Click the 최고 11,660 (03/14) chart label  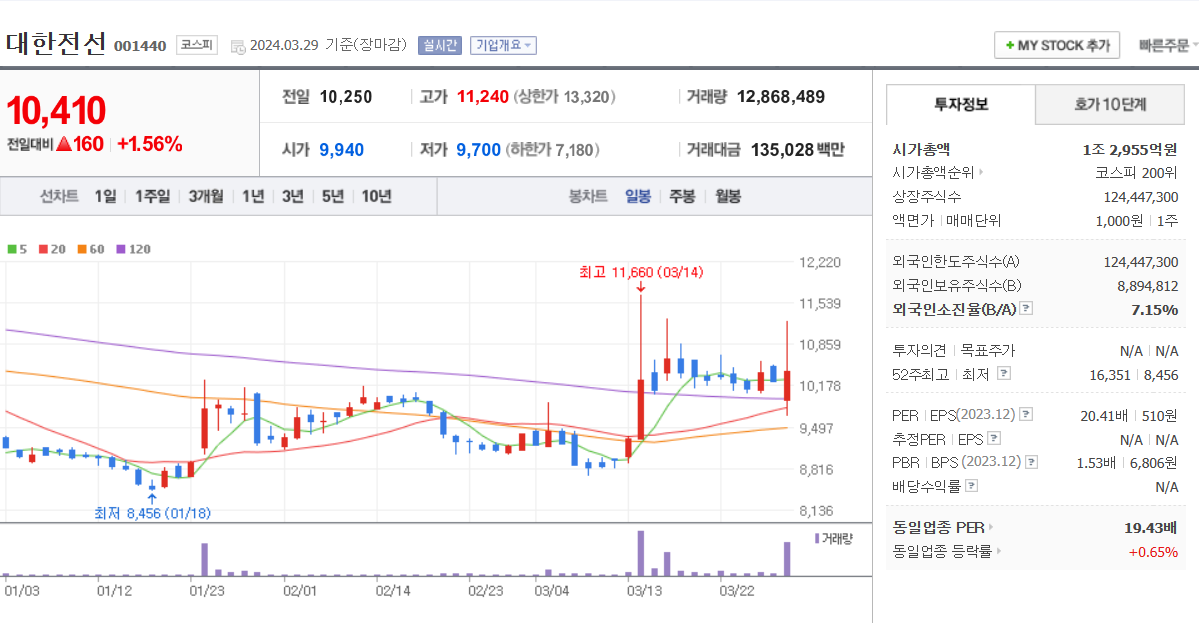coord(641,272)
